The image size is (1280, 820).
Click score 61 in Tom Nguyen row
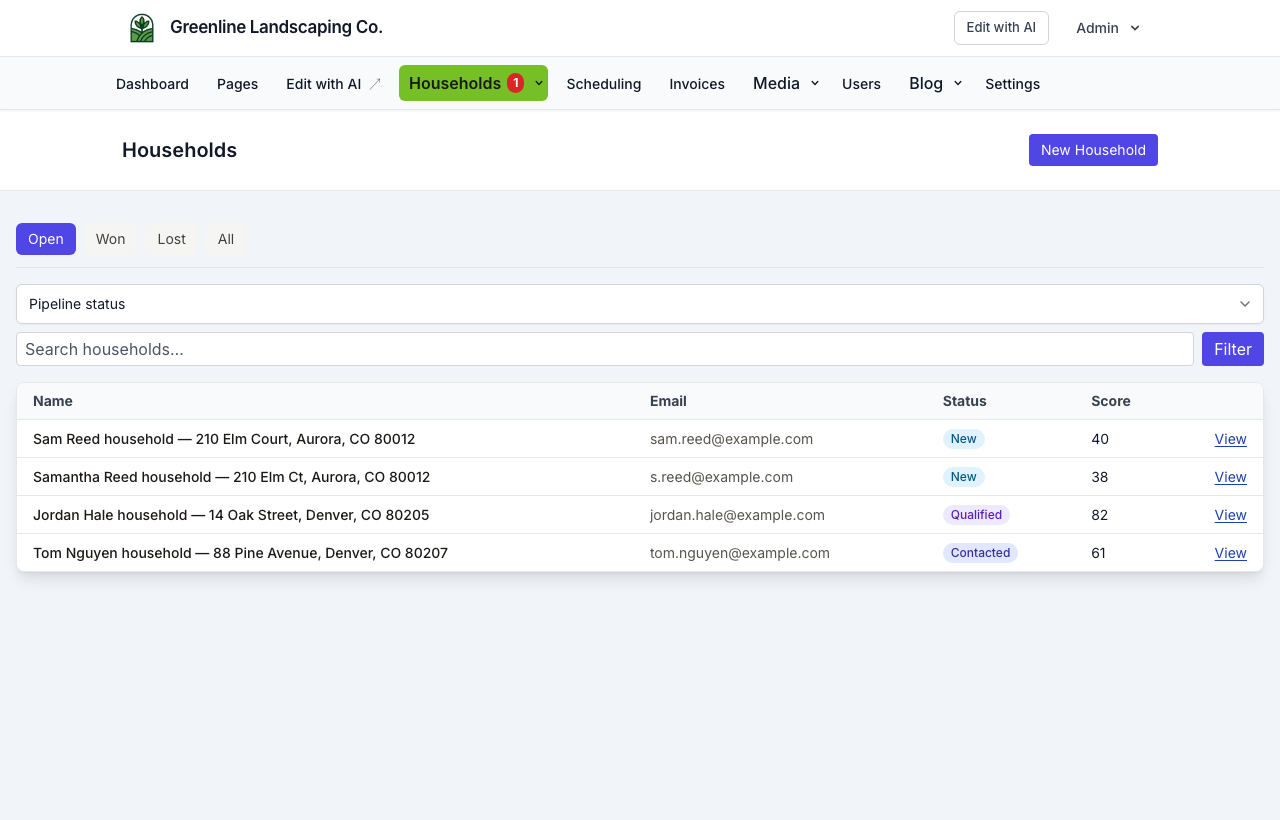point(1098,553)
